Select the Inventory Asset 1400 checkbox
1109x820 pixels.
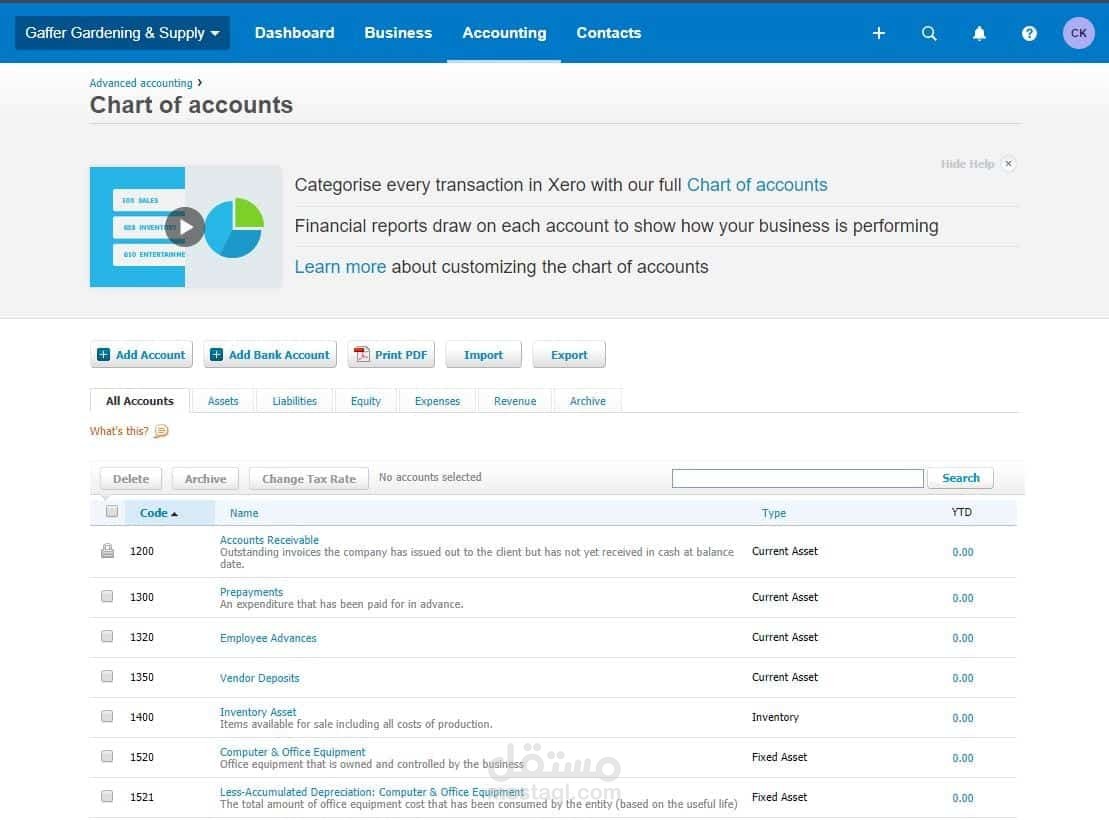pos(107,716)
